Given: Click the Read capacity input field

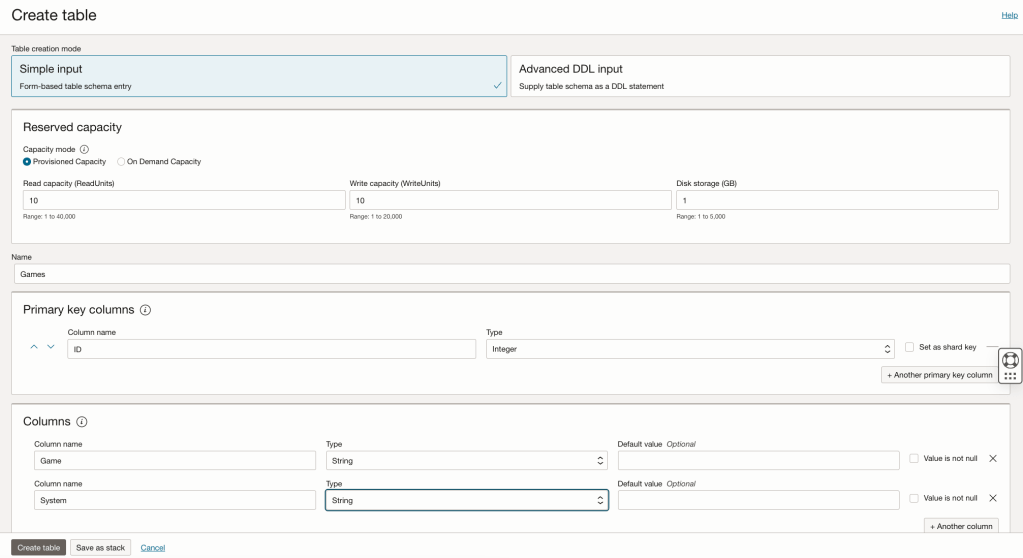Looking at the screenshot, I should pos(184,201).
